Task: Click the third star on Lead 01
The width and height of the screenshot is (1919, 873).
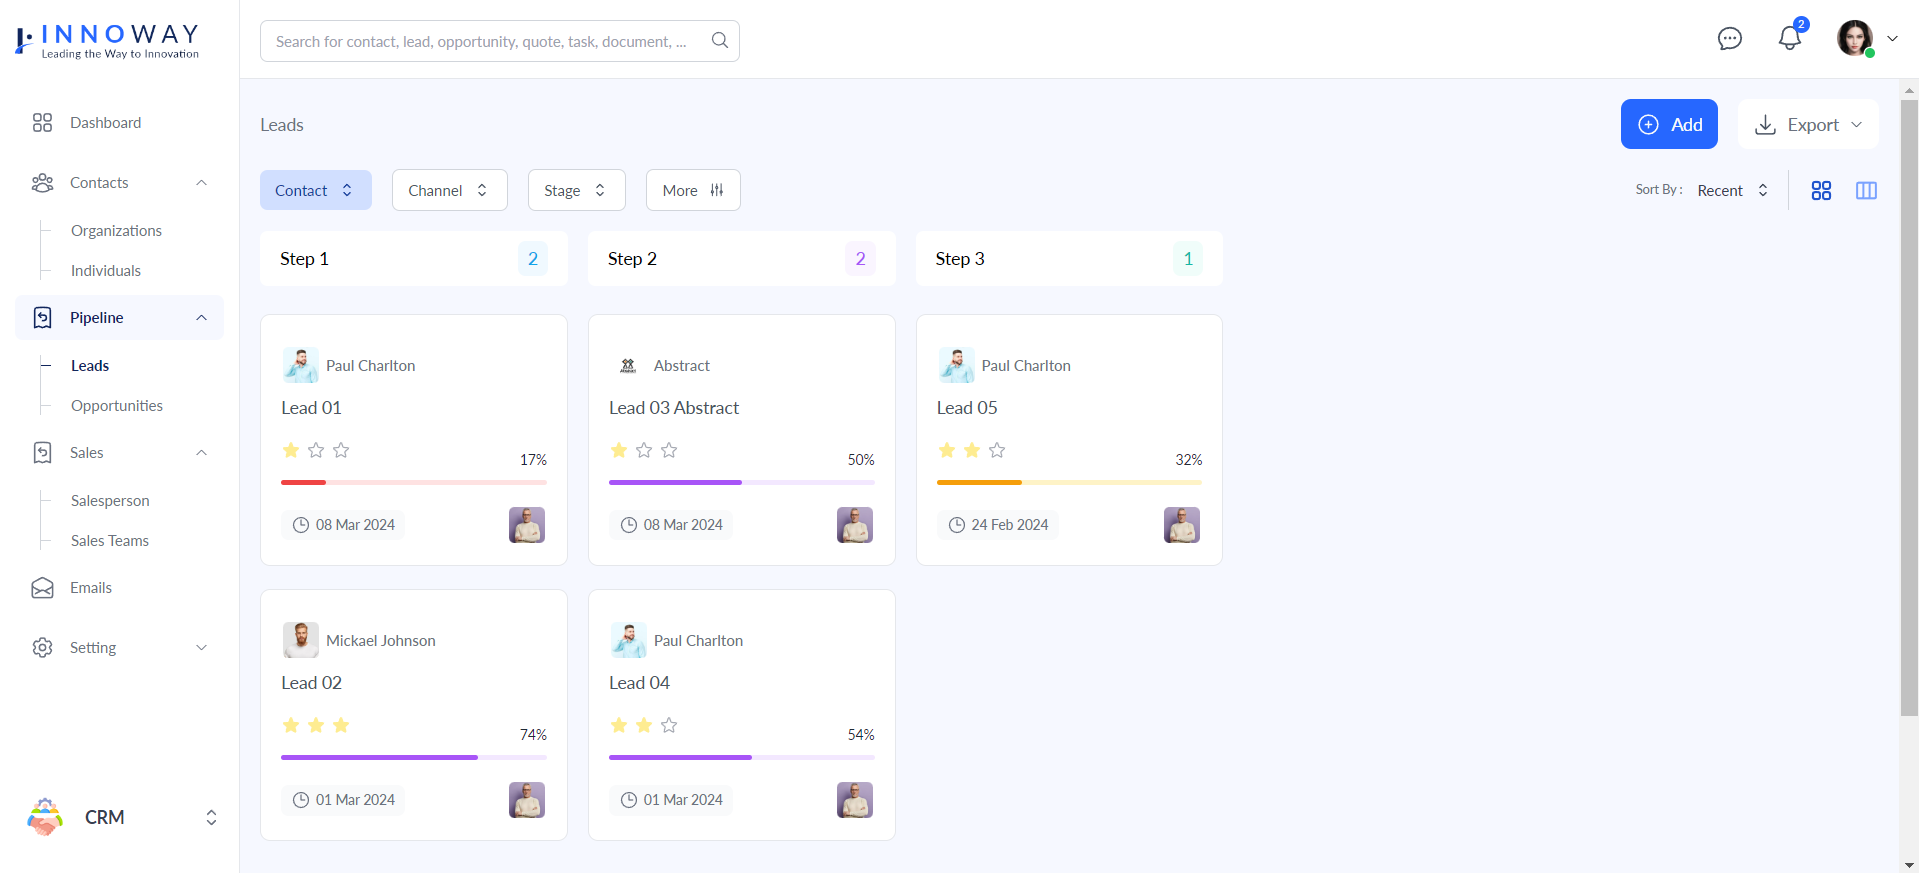Action: click(x=341, y=450)
